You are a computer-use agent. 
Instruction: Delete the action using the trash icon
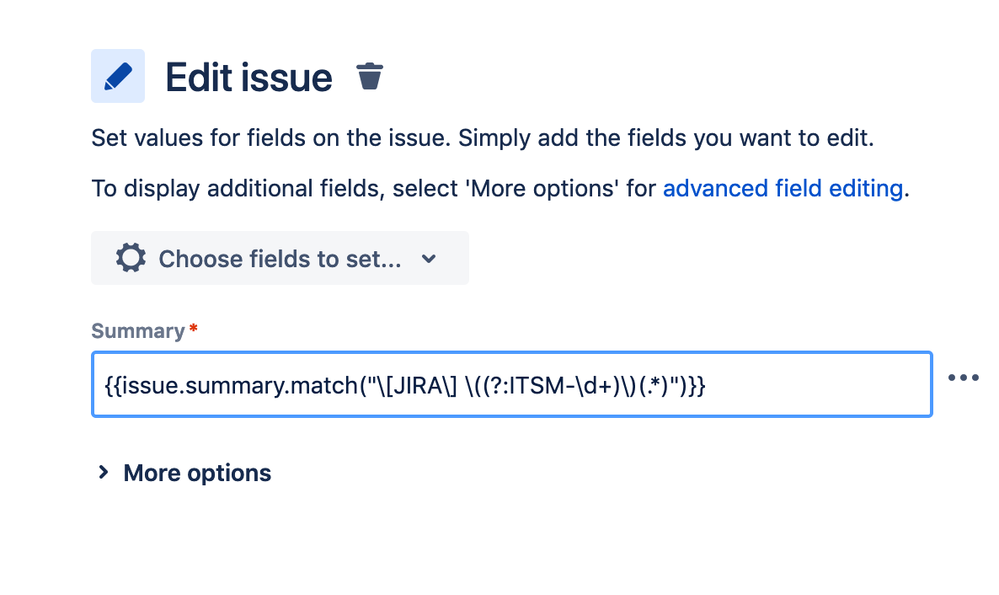coord(370,76)
